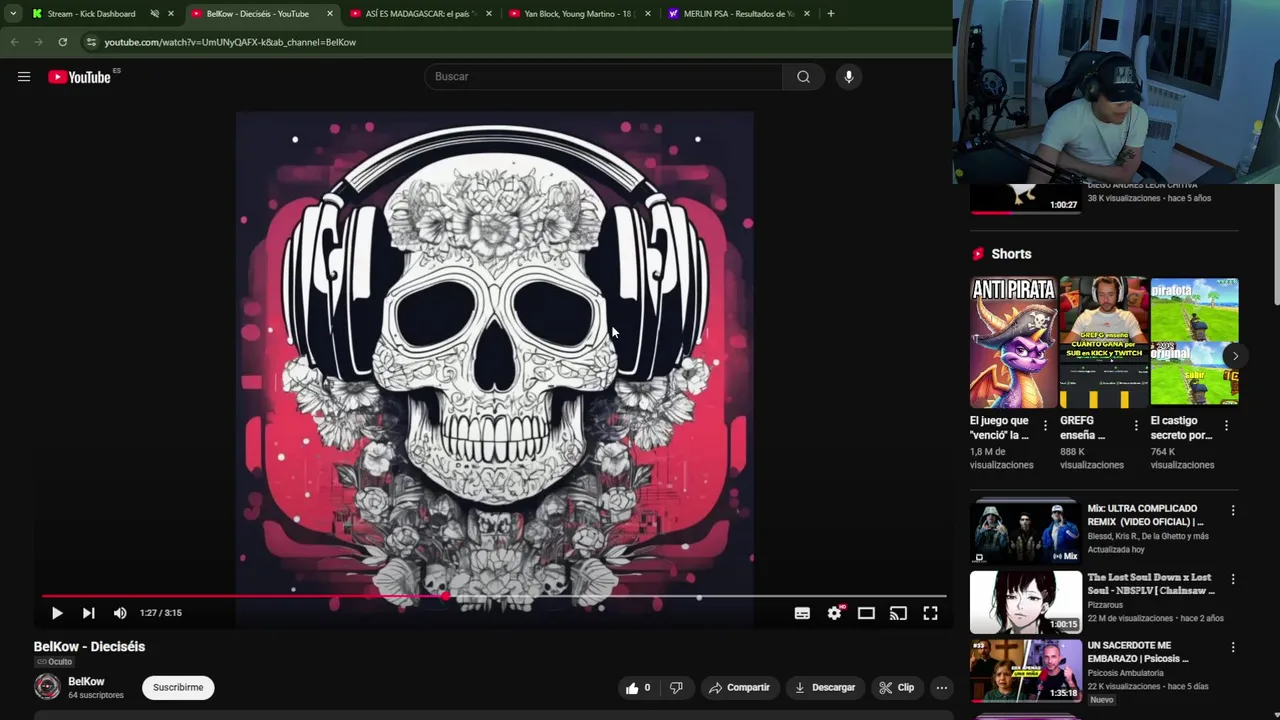
Task: Open the BelKow channel avatar
Action: click(x=47, y=687)
